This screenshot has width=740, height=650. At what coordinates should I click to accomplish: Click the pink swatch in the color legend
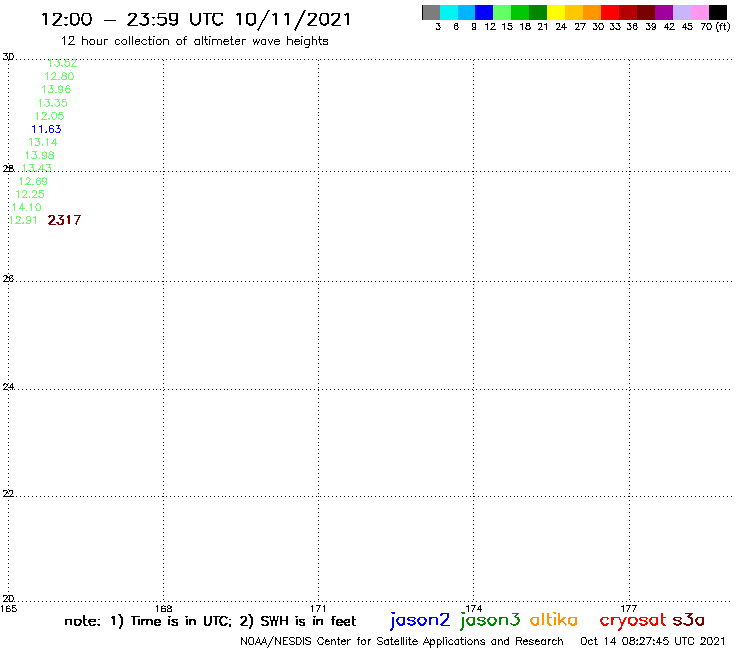[x=699, y=12]
